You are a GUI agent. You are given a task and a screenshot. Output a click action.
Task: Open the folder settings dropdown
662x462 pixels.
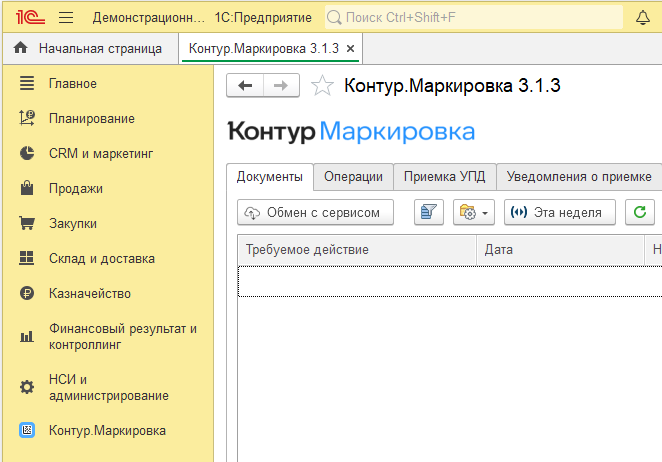pyautogui.click(x=474, y=212)
